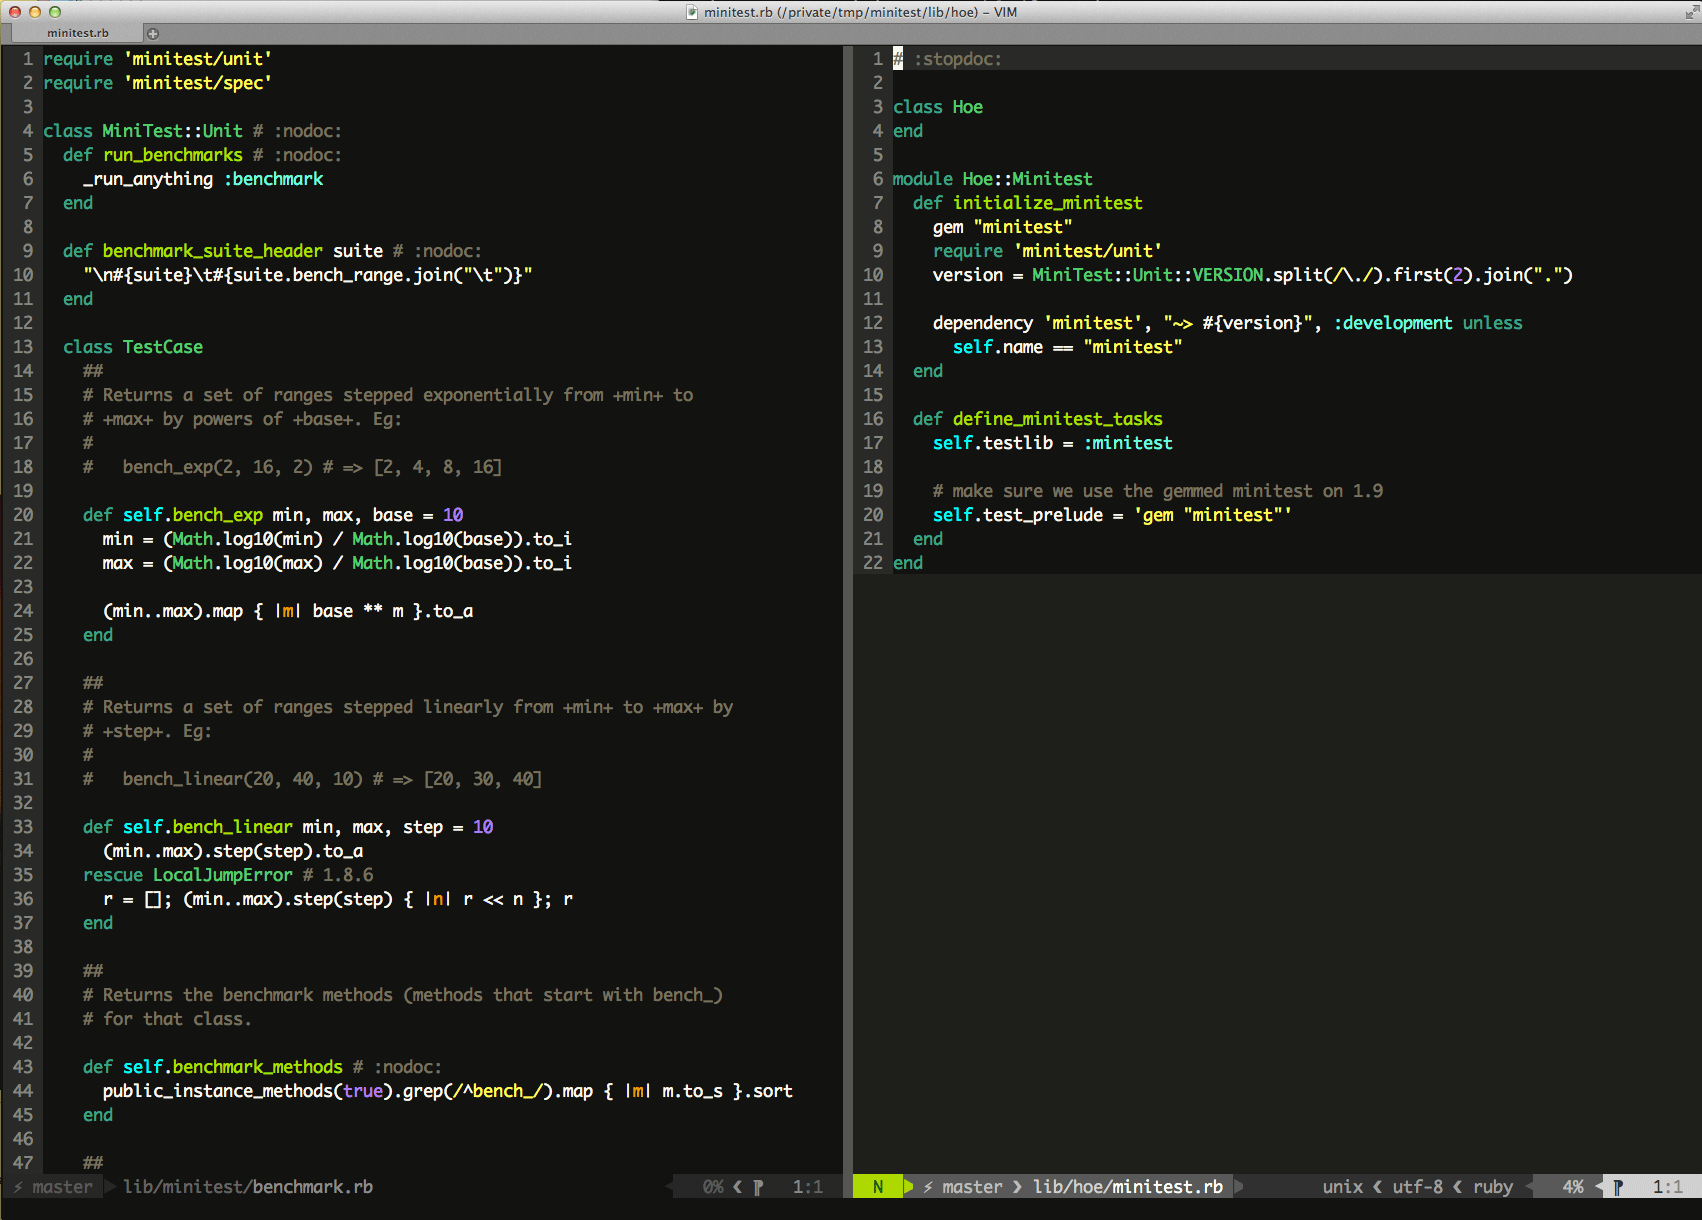Click the unix file format indicator

tap(1342, 1187)
